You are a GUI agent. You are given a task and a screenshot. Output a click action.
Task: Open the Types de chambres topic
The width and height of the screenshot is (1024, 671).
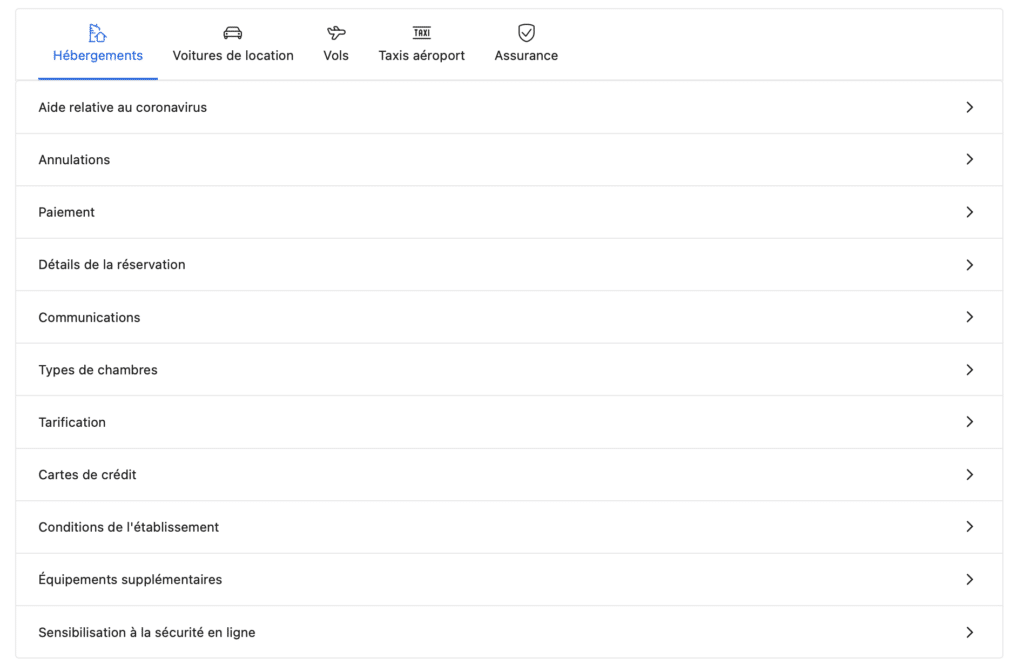tap(98, 370)
